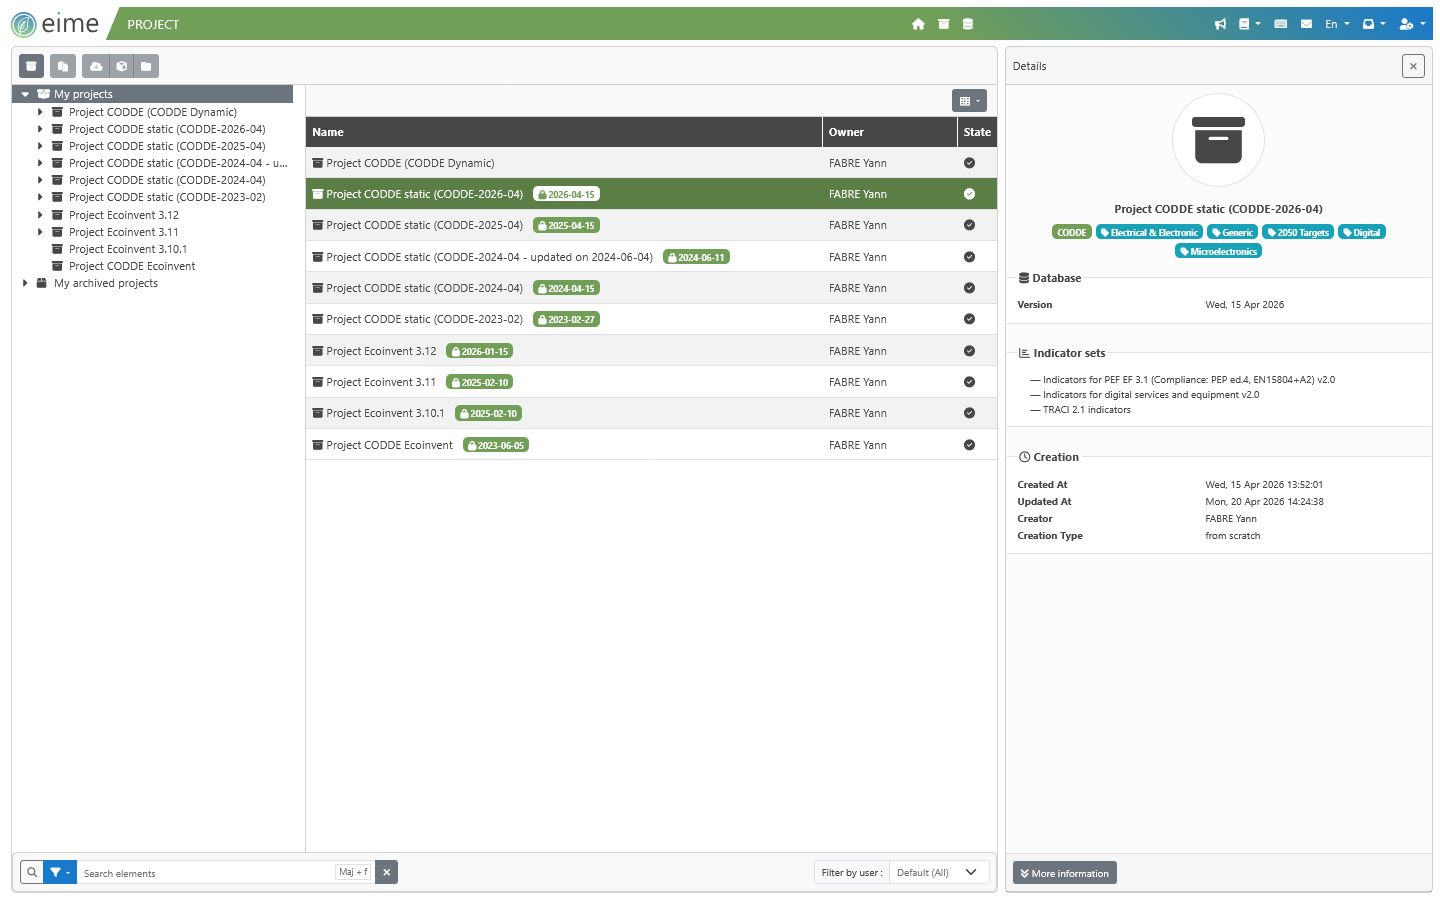This screenshot has height=900, width=1440.
Task: Click the 2023-06-05 lock date badge
Action: [496, 445]
